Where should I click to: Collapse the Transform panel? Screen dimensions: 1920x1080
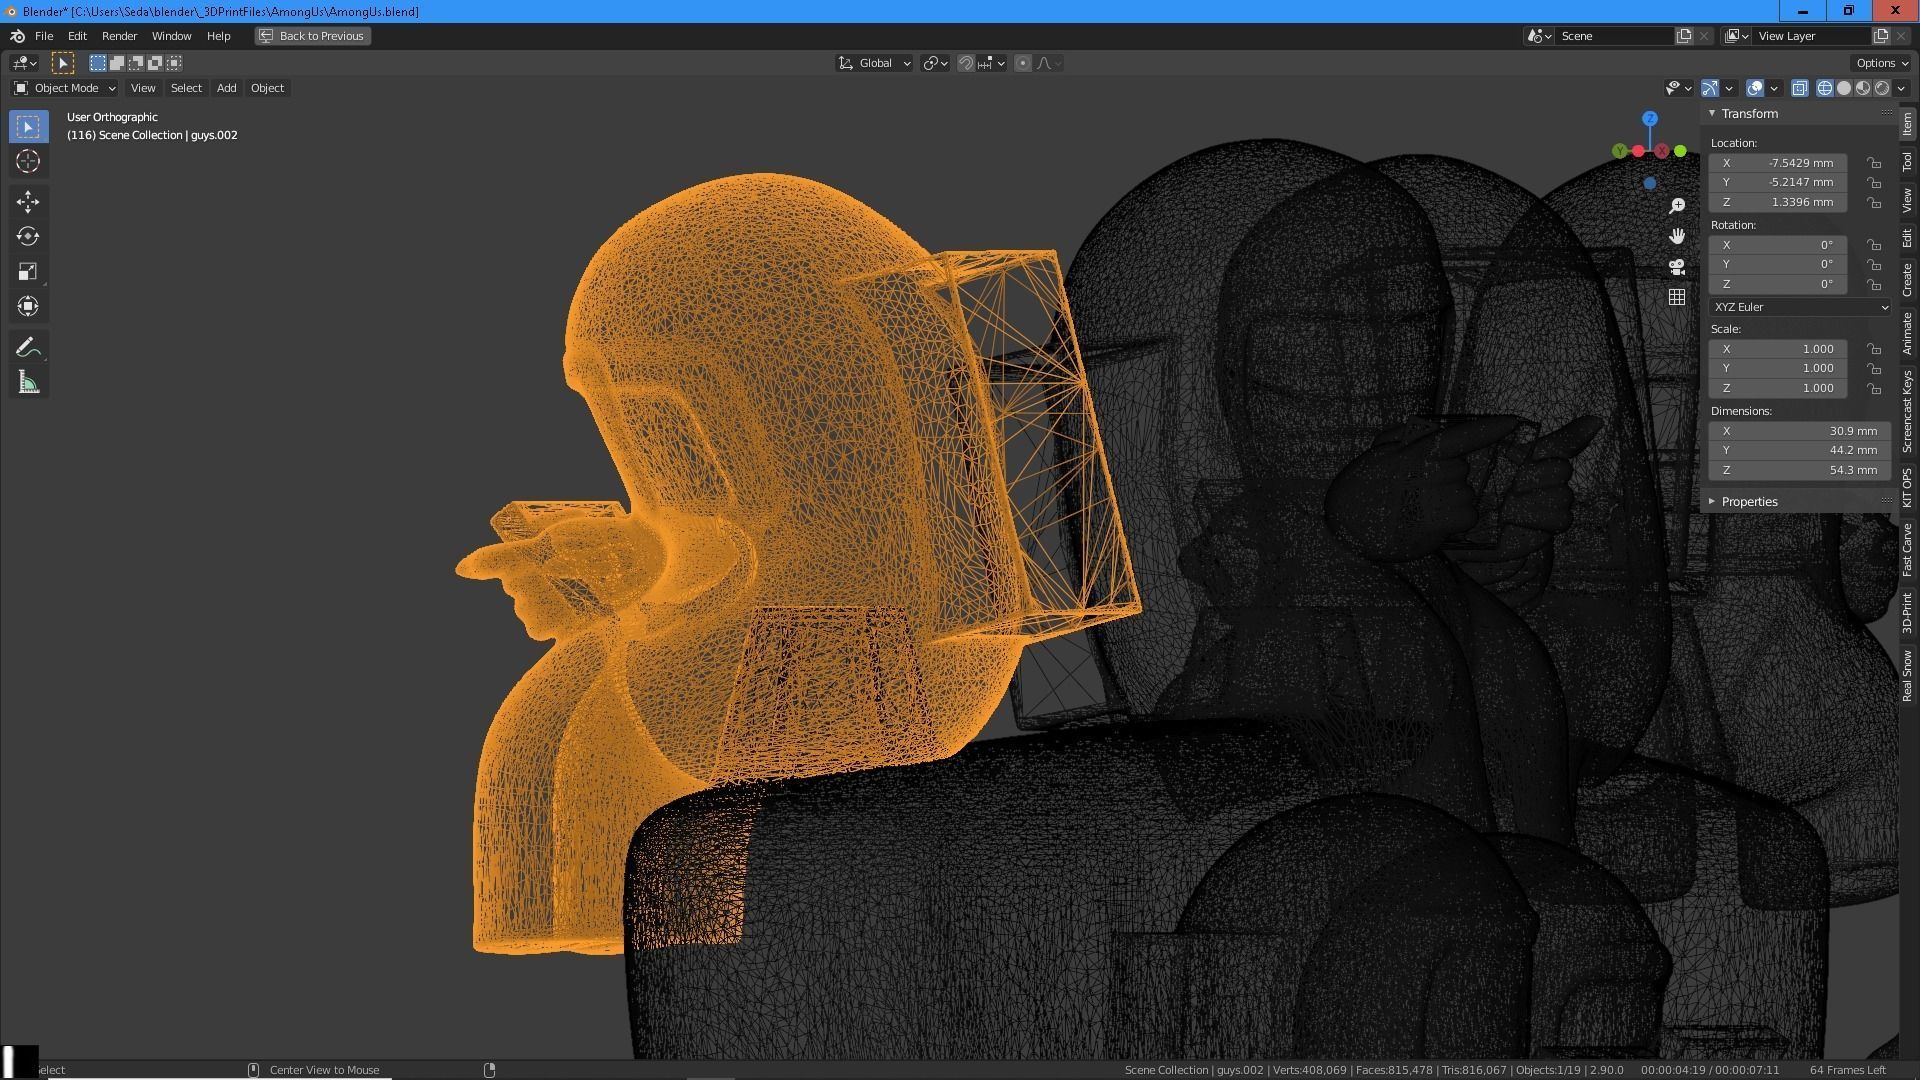tap(1749, 114)
